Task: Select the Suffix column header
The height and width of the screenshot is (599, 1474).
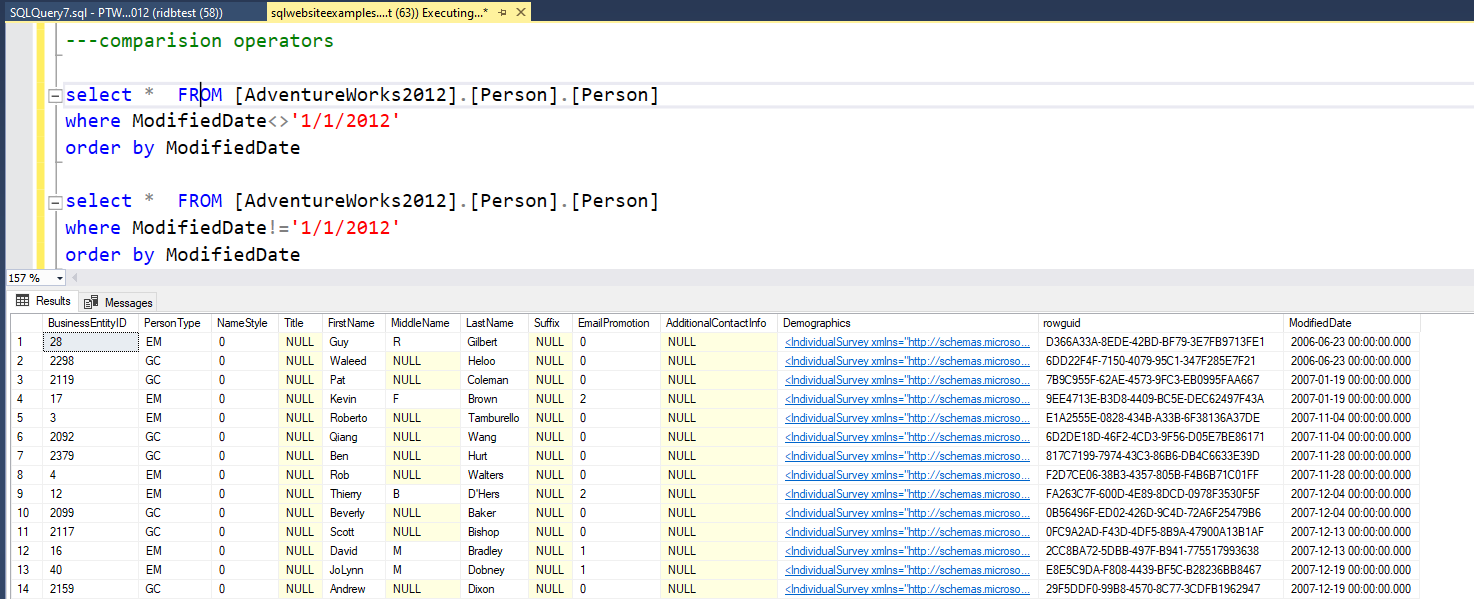Action: 550,323
